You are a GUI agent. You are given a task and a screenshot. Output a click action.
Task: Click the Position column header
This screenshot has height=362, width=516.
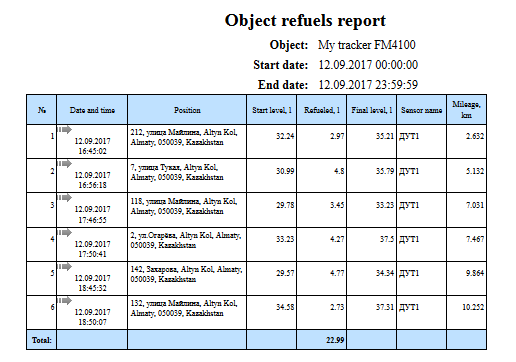pyautogui.click(x=187, y=110)
